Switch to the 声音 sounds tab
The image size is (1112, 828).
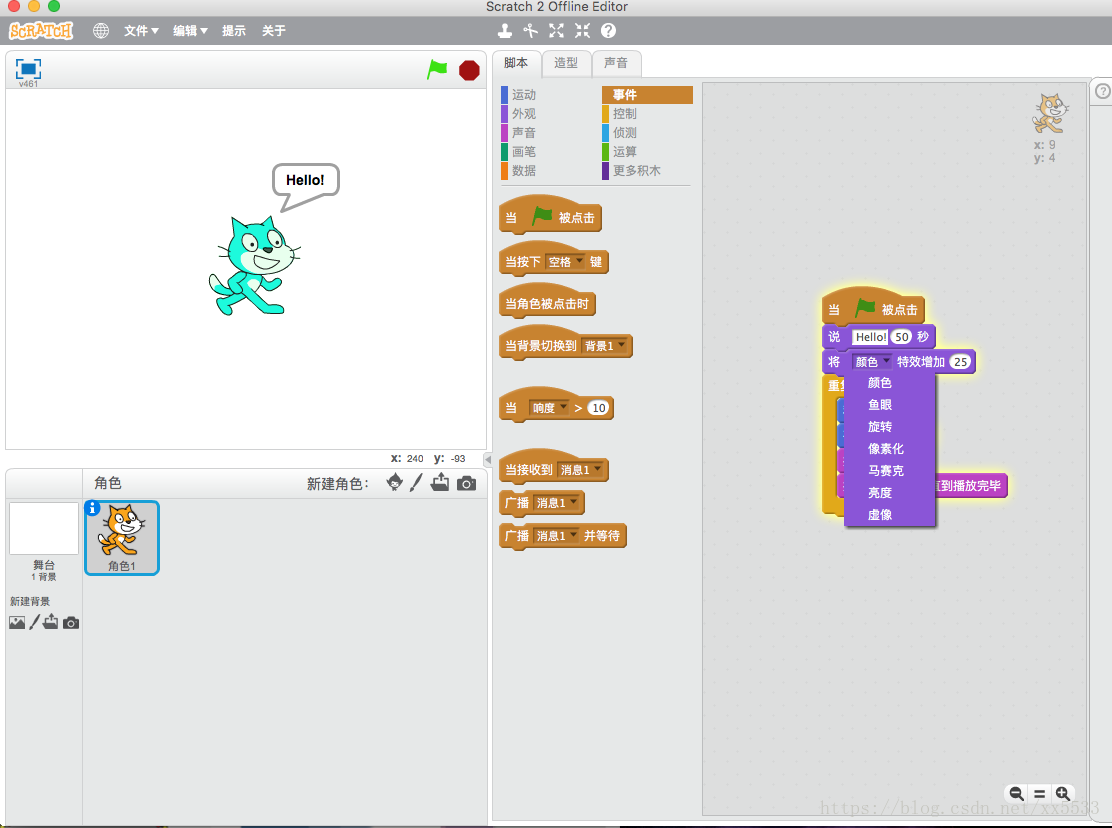[616, 63]
